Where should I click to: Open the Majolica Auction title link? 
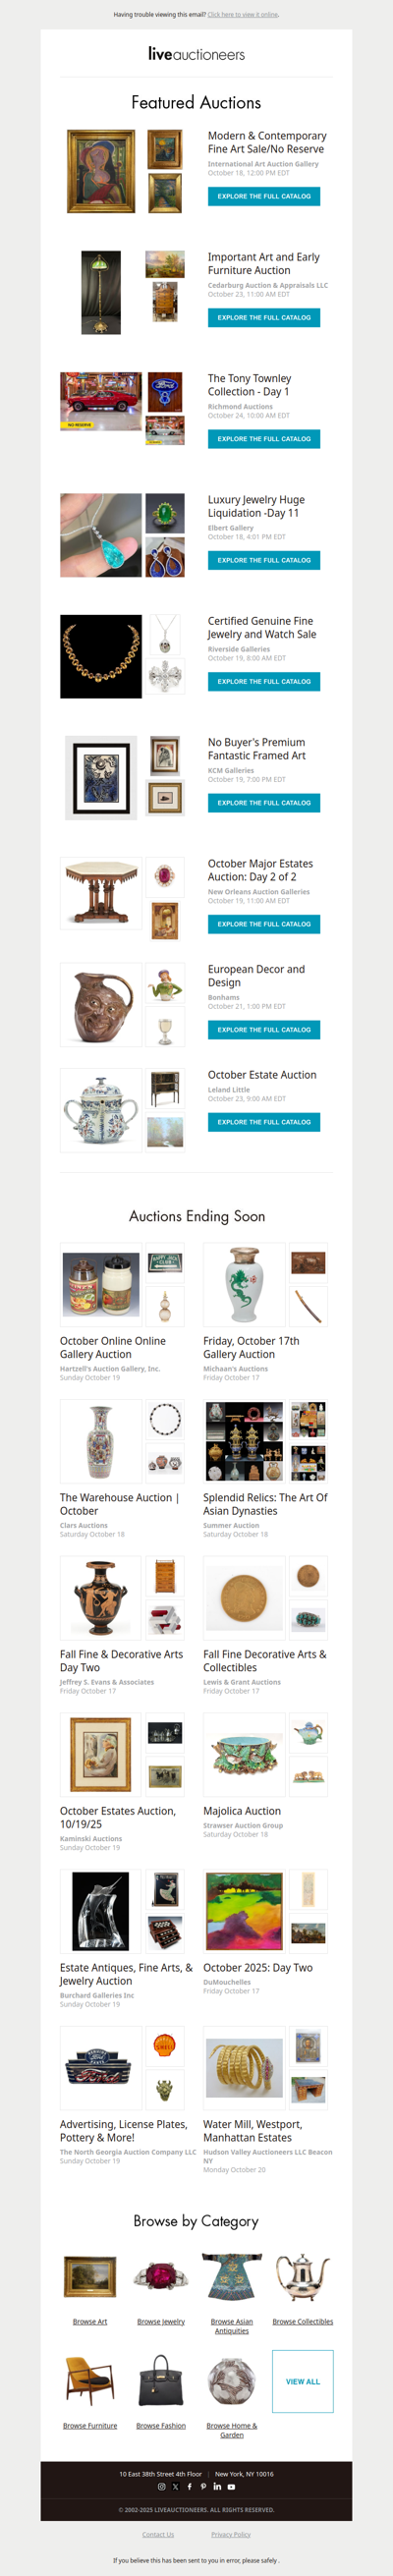(242, 1811)
